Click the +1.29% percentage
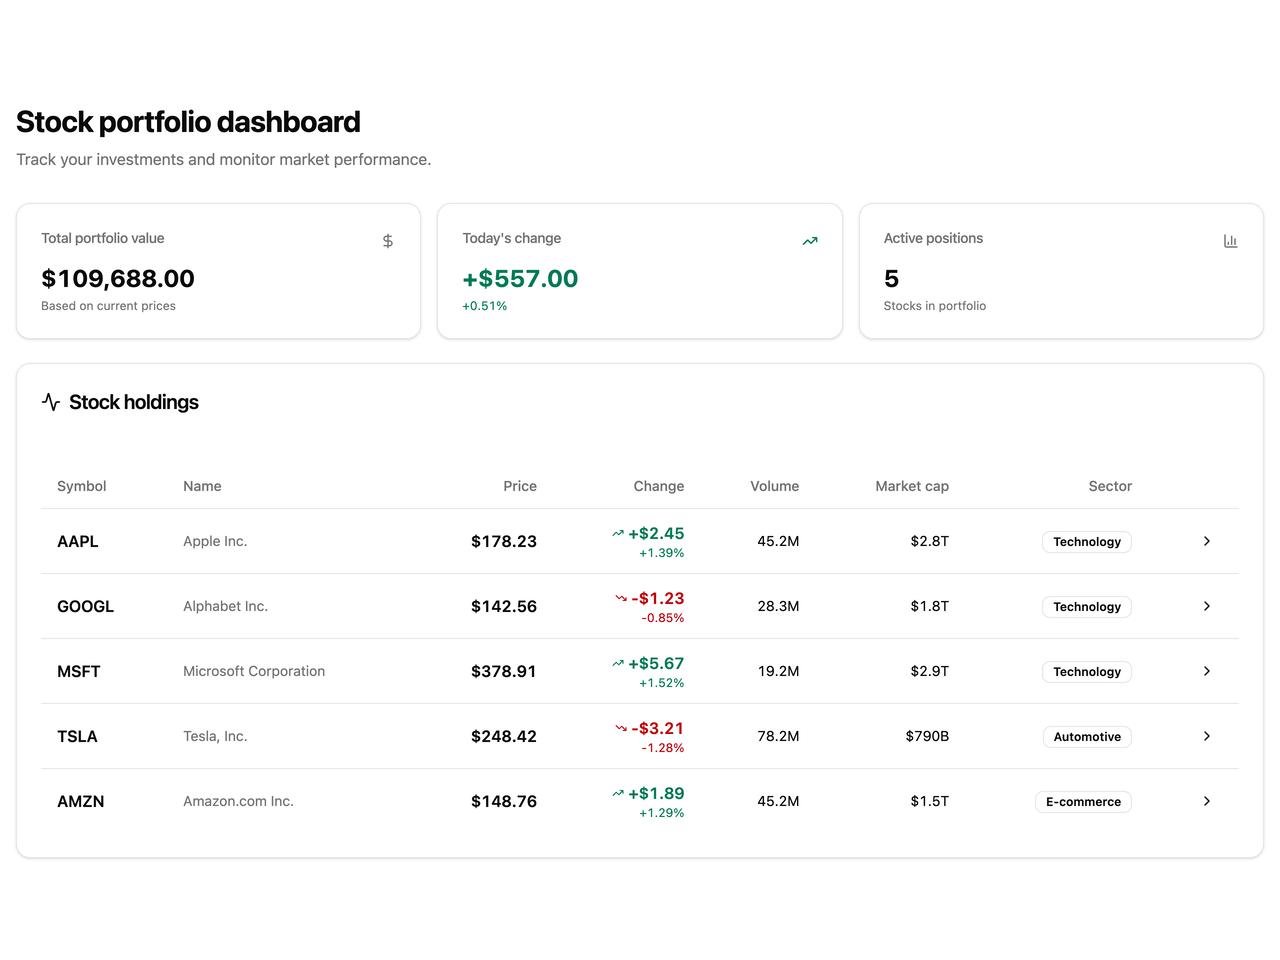Viewport: 1280px width, 960px height. 662,813
